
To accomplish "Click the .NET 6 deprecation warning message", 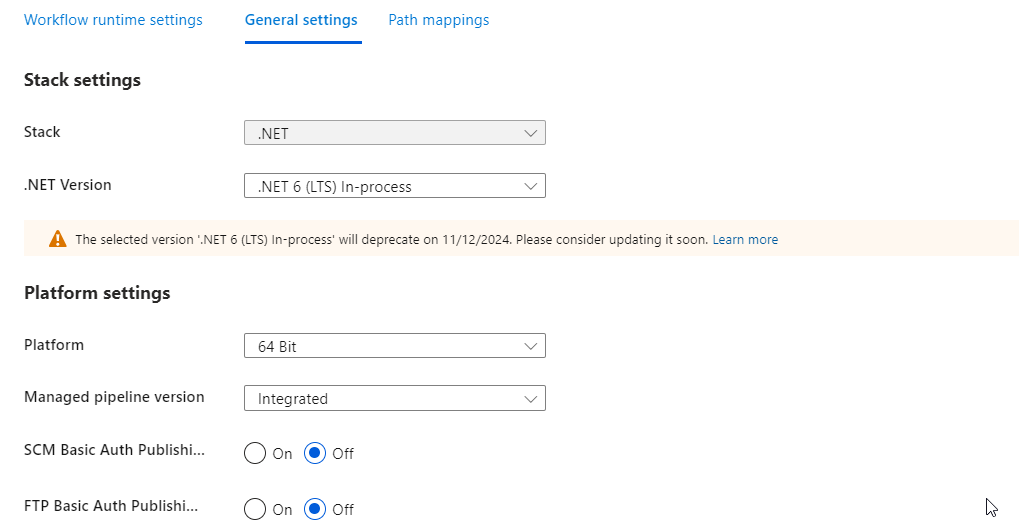I will [x=392, y=240].
